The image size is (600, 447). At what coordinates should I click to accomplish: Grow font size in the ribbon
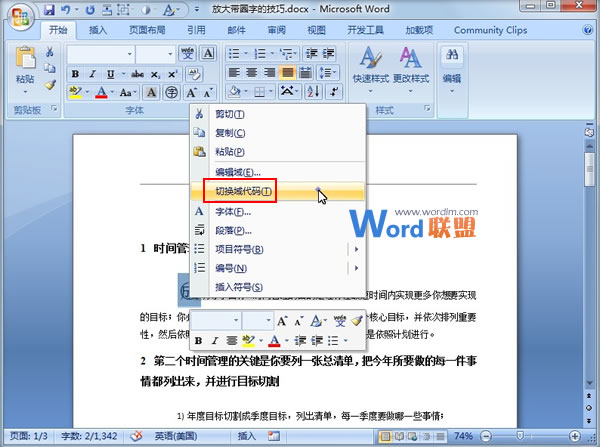click(x=191, y=92)
